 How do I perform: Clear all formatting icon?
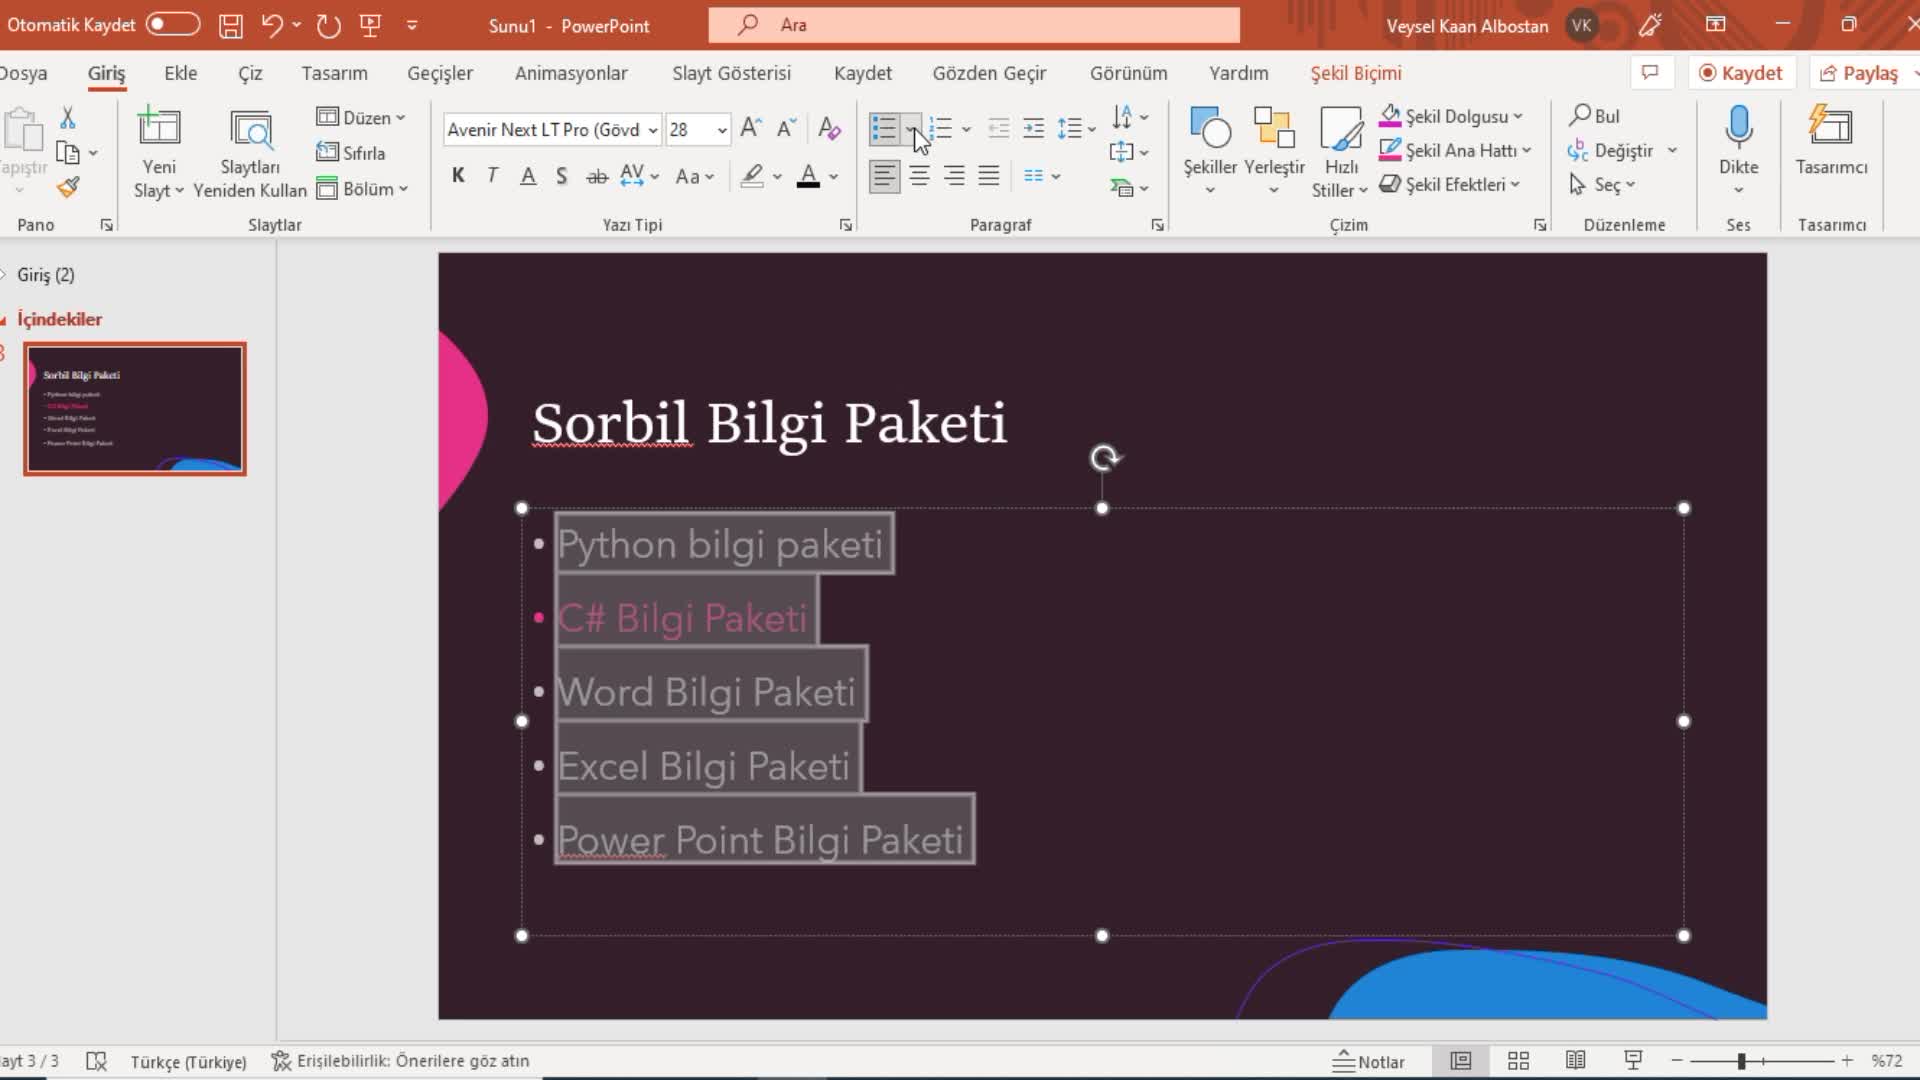coord(829,128)
